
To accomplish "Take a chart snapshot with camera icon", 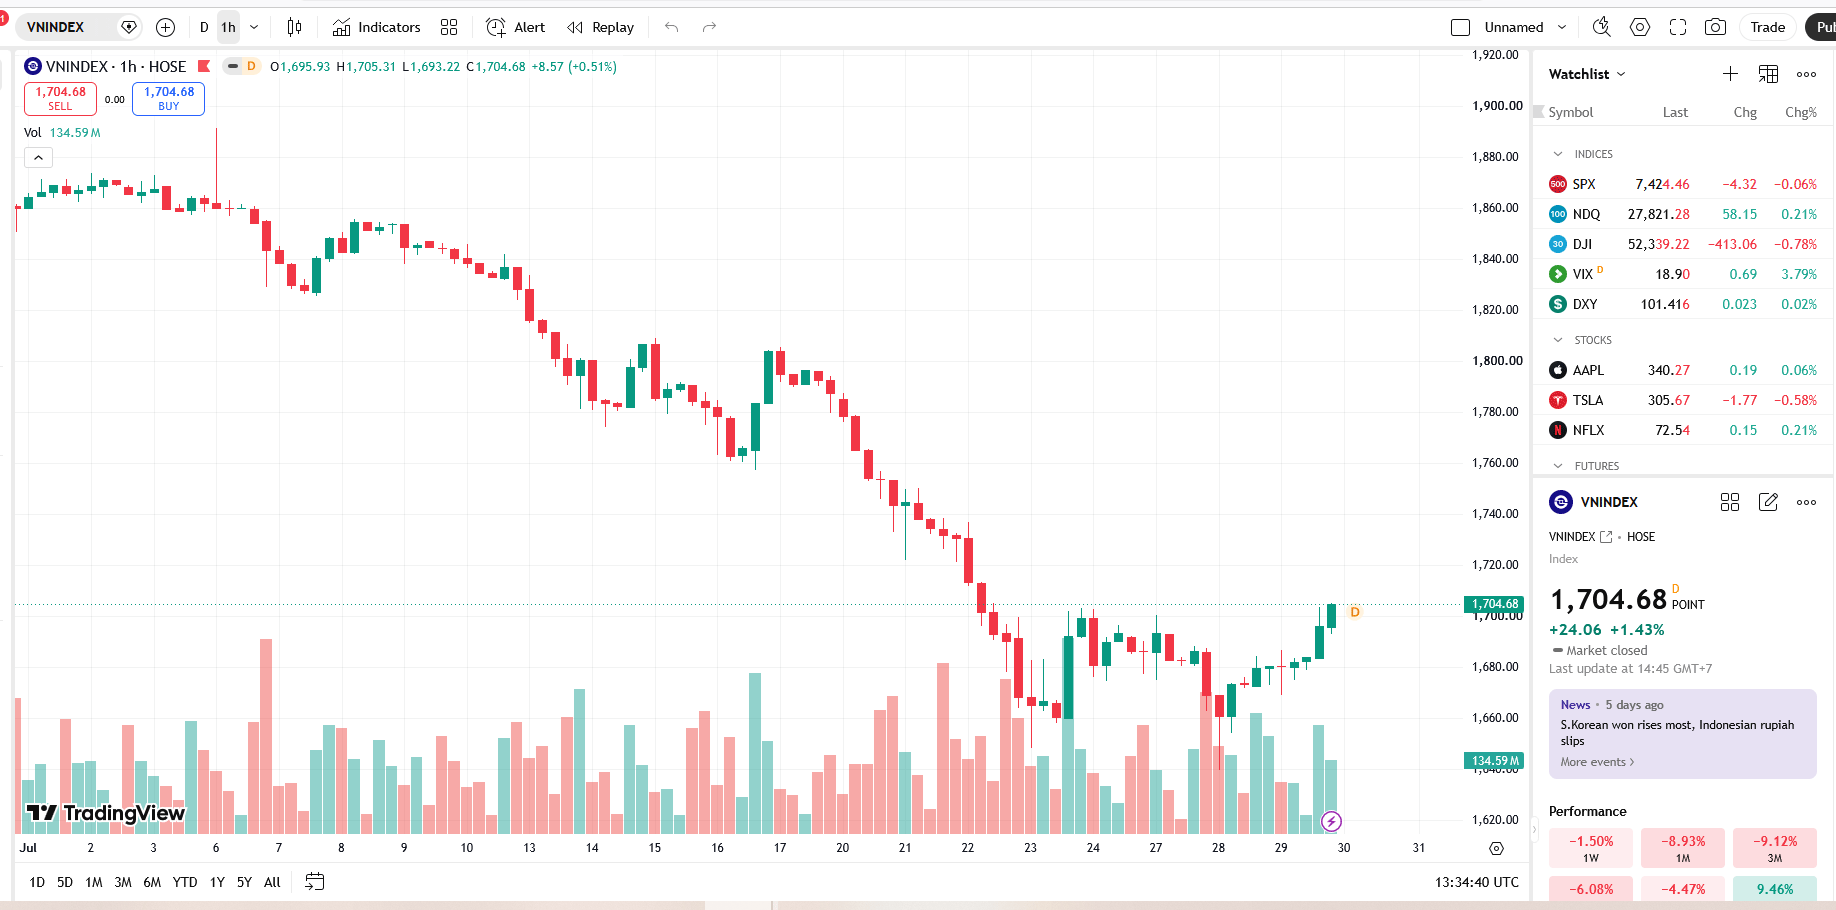I will tap(1715, 27).
